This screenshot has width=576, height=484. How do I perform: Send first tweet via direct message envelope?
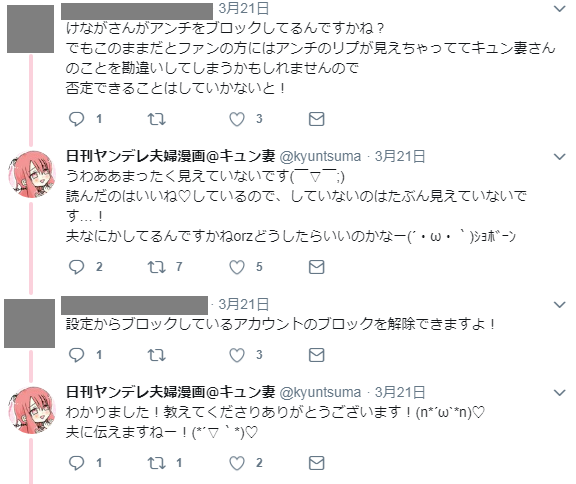coord(316,119)
